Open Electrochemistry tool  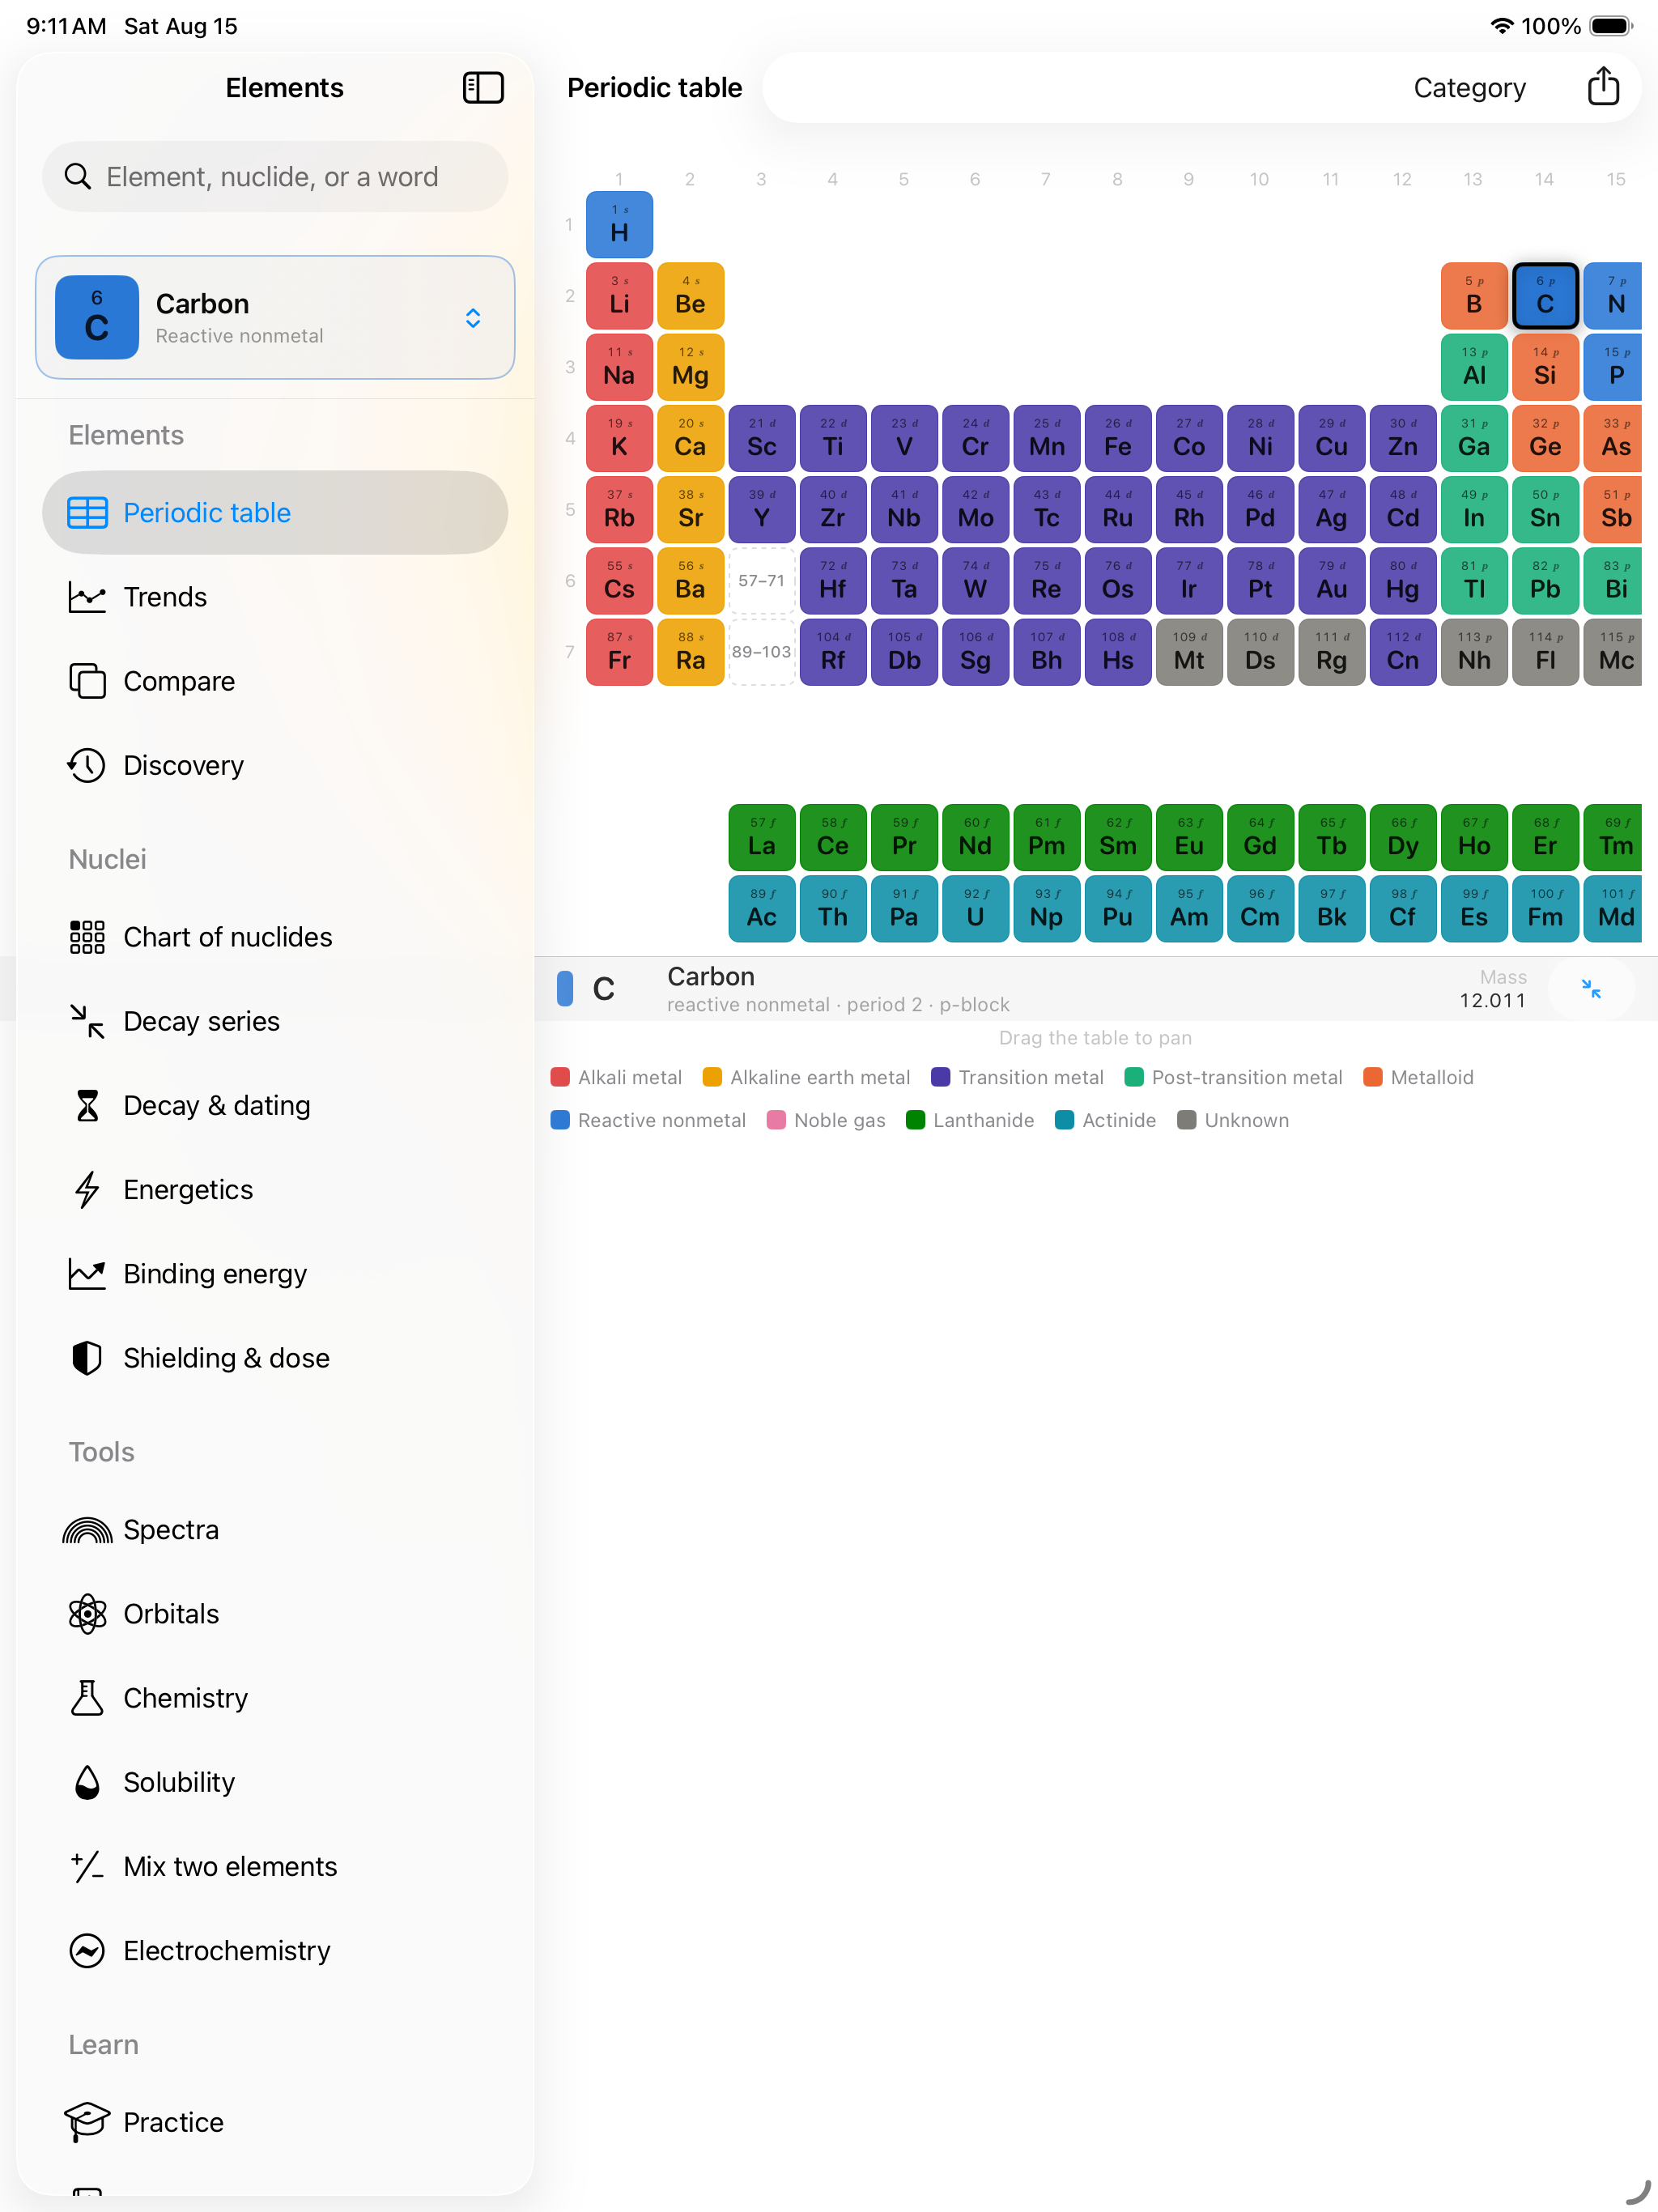coord(275,1950)
